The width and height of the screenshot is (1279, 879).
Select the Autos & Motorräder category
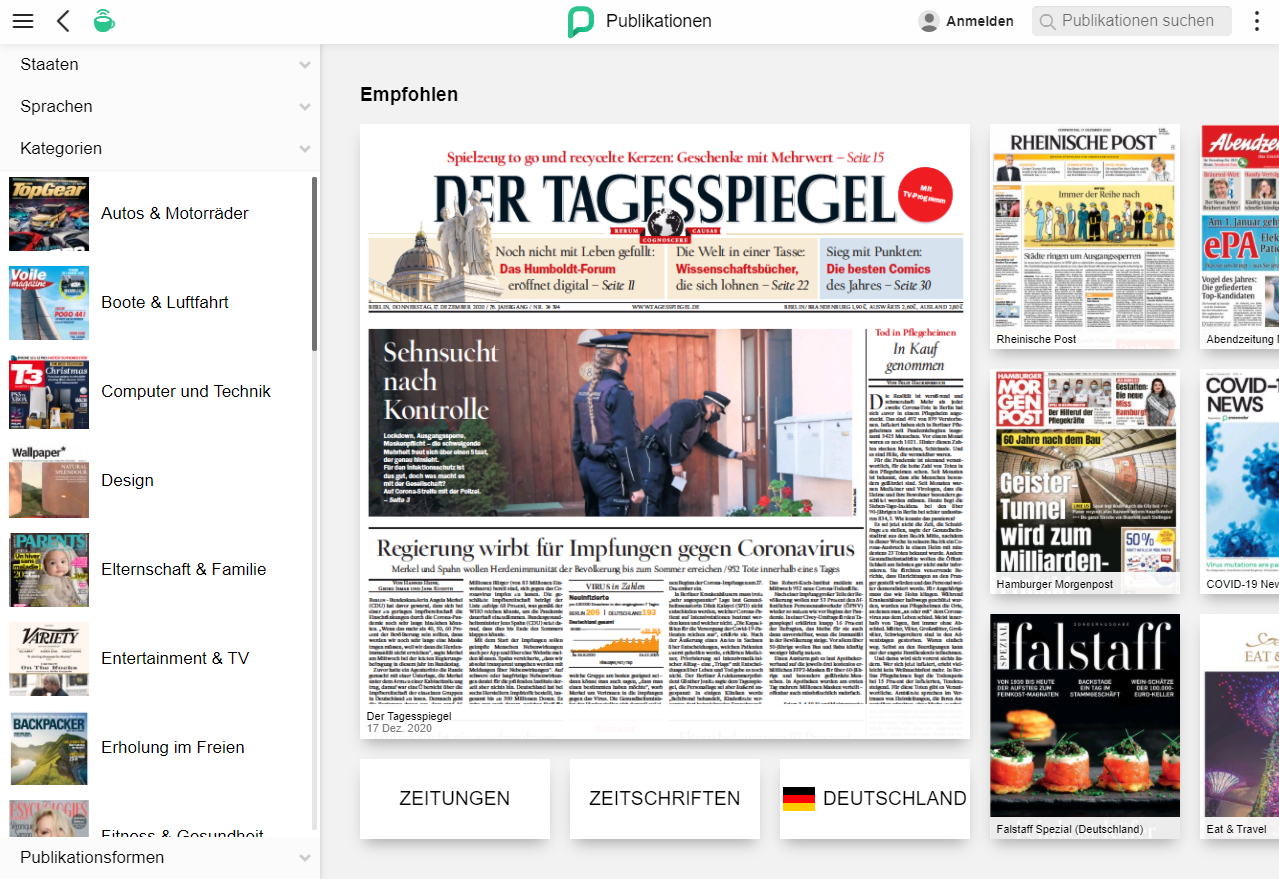click(174, 213)
